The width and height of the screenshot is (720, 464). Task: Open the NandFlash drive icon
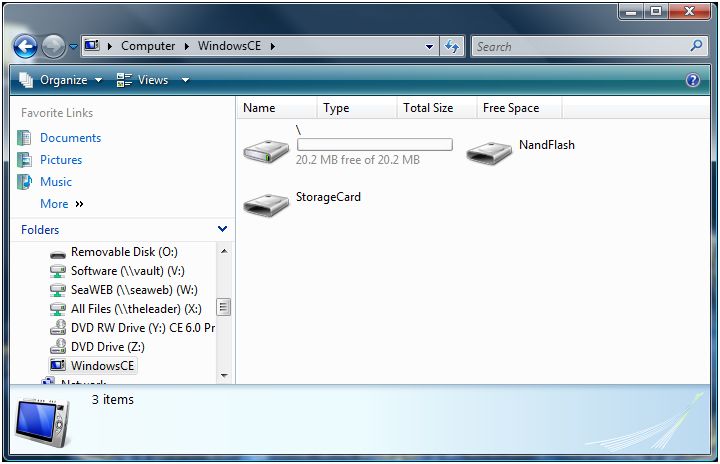click(490, 151)
